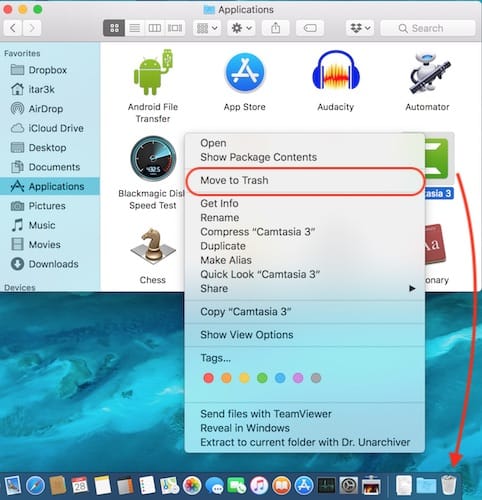Open Maps from the Dock
Screen dimensions: 482x500
(x=169, y=485)
